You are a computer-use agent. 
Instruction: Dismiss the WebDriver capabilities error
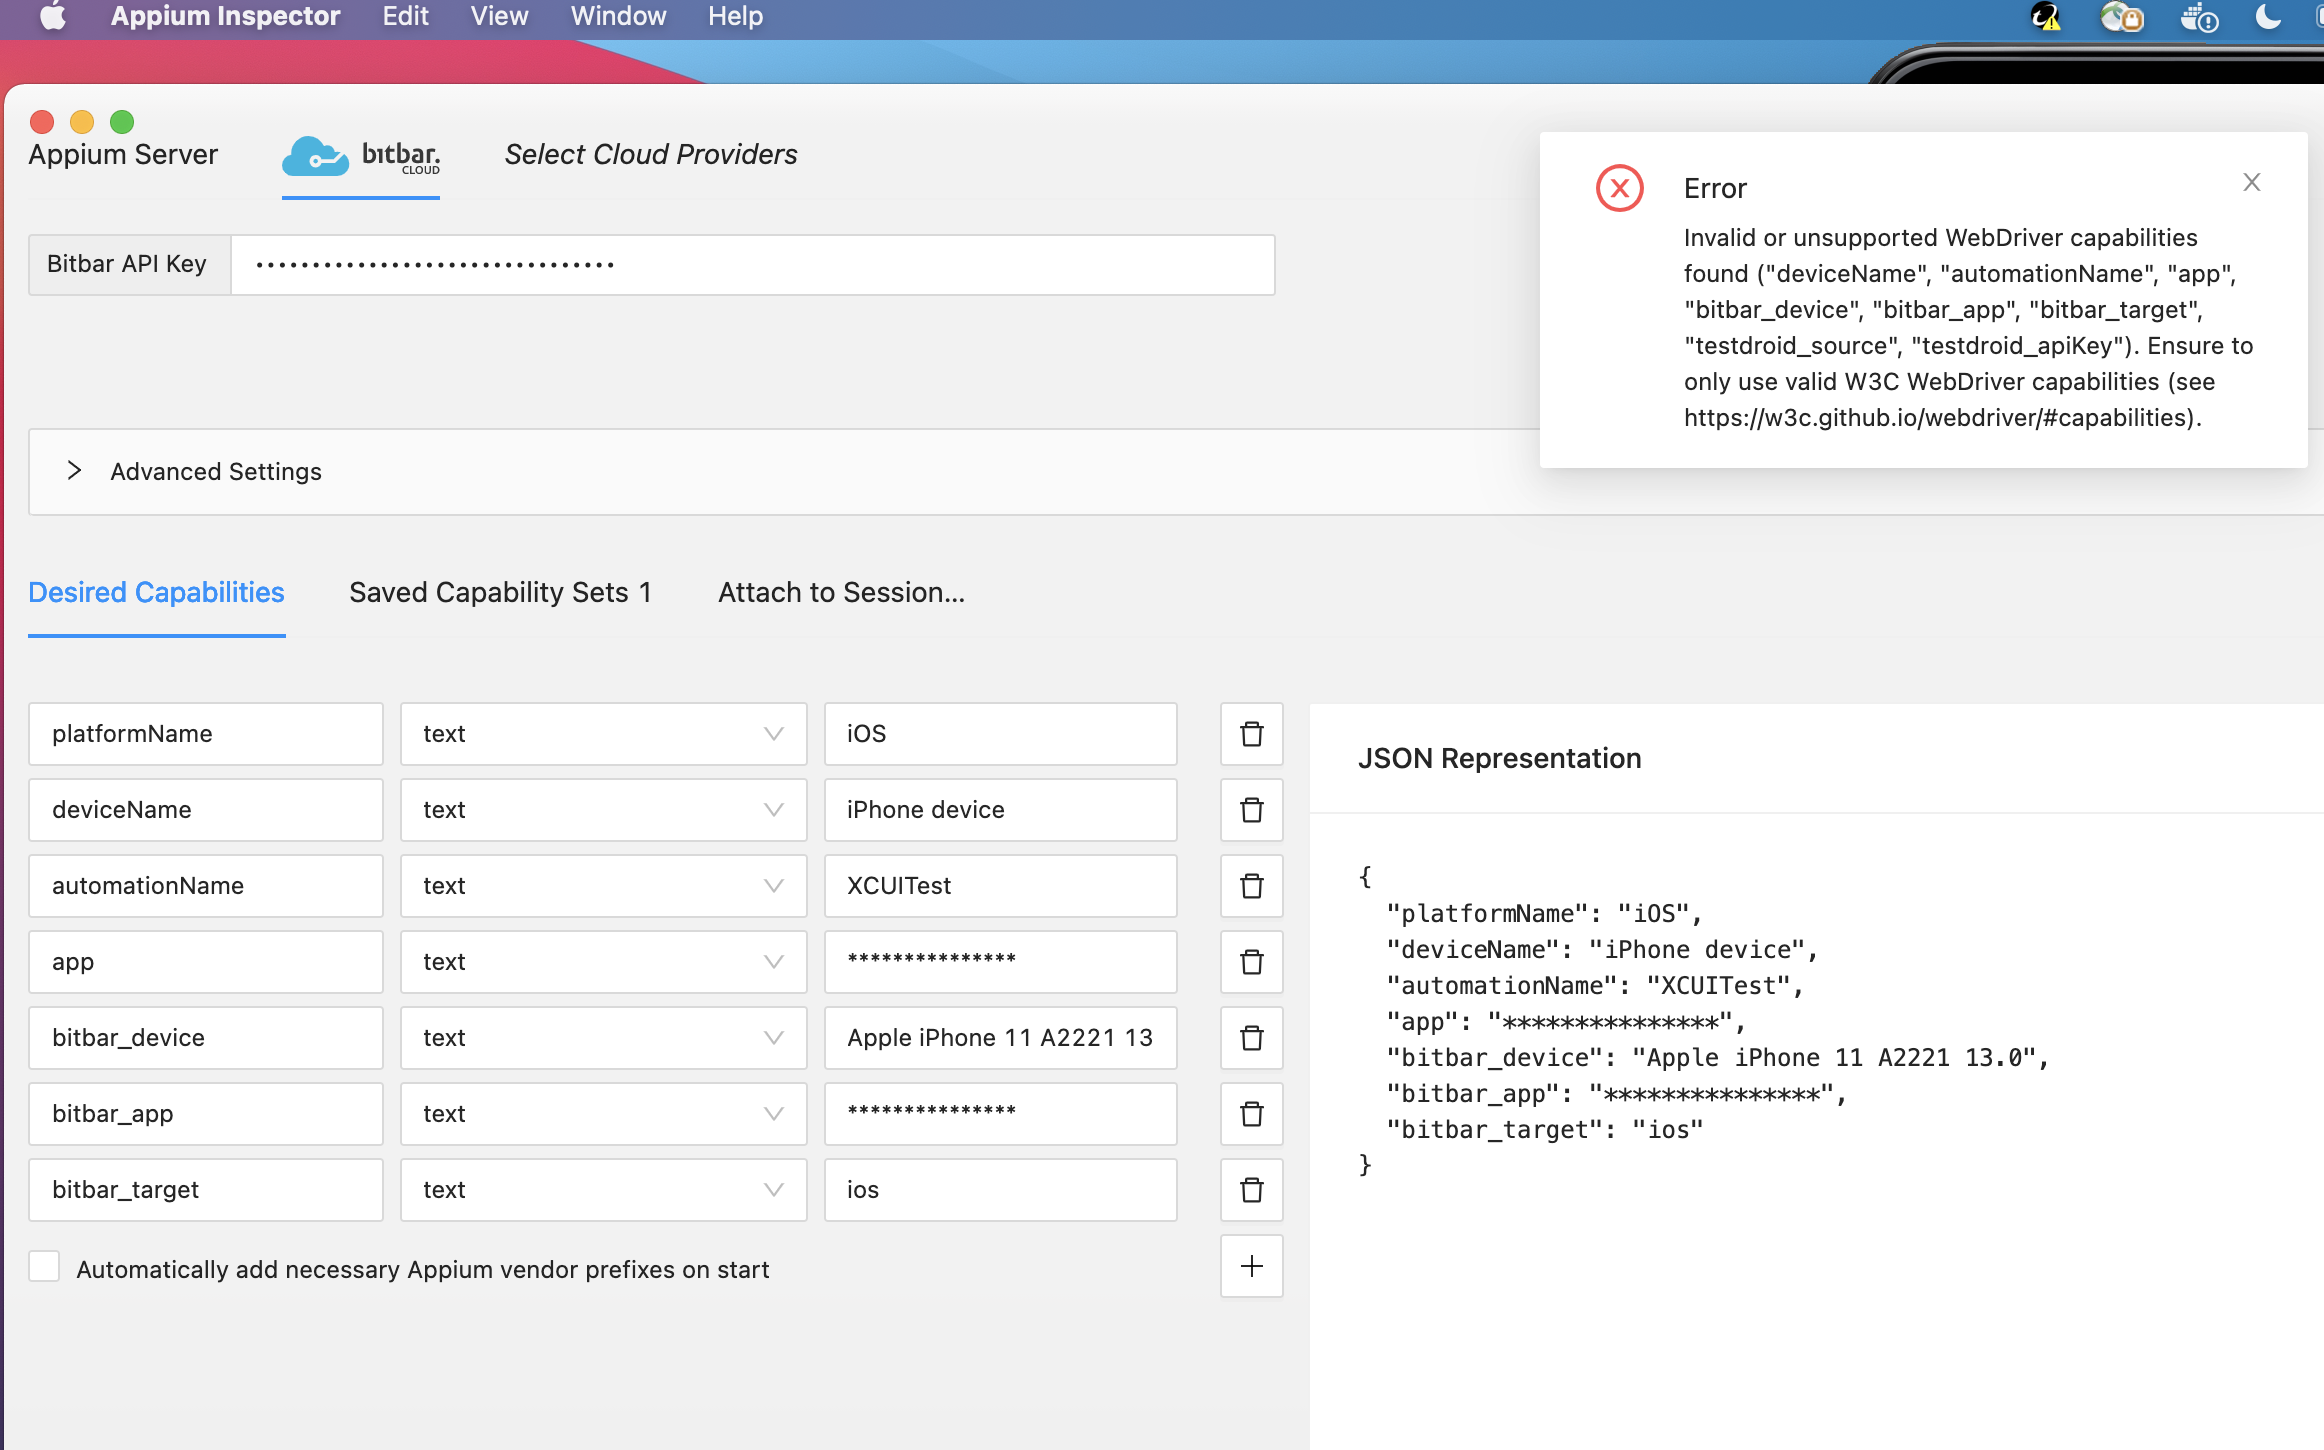tap(2251, 181)
